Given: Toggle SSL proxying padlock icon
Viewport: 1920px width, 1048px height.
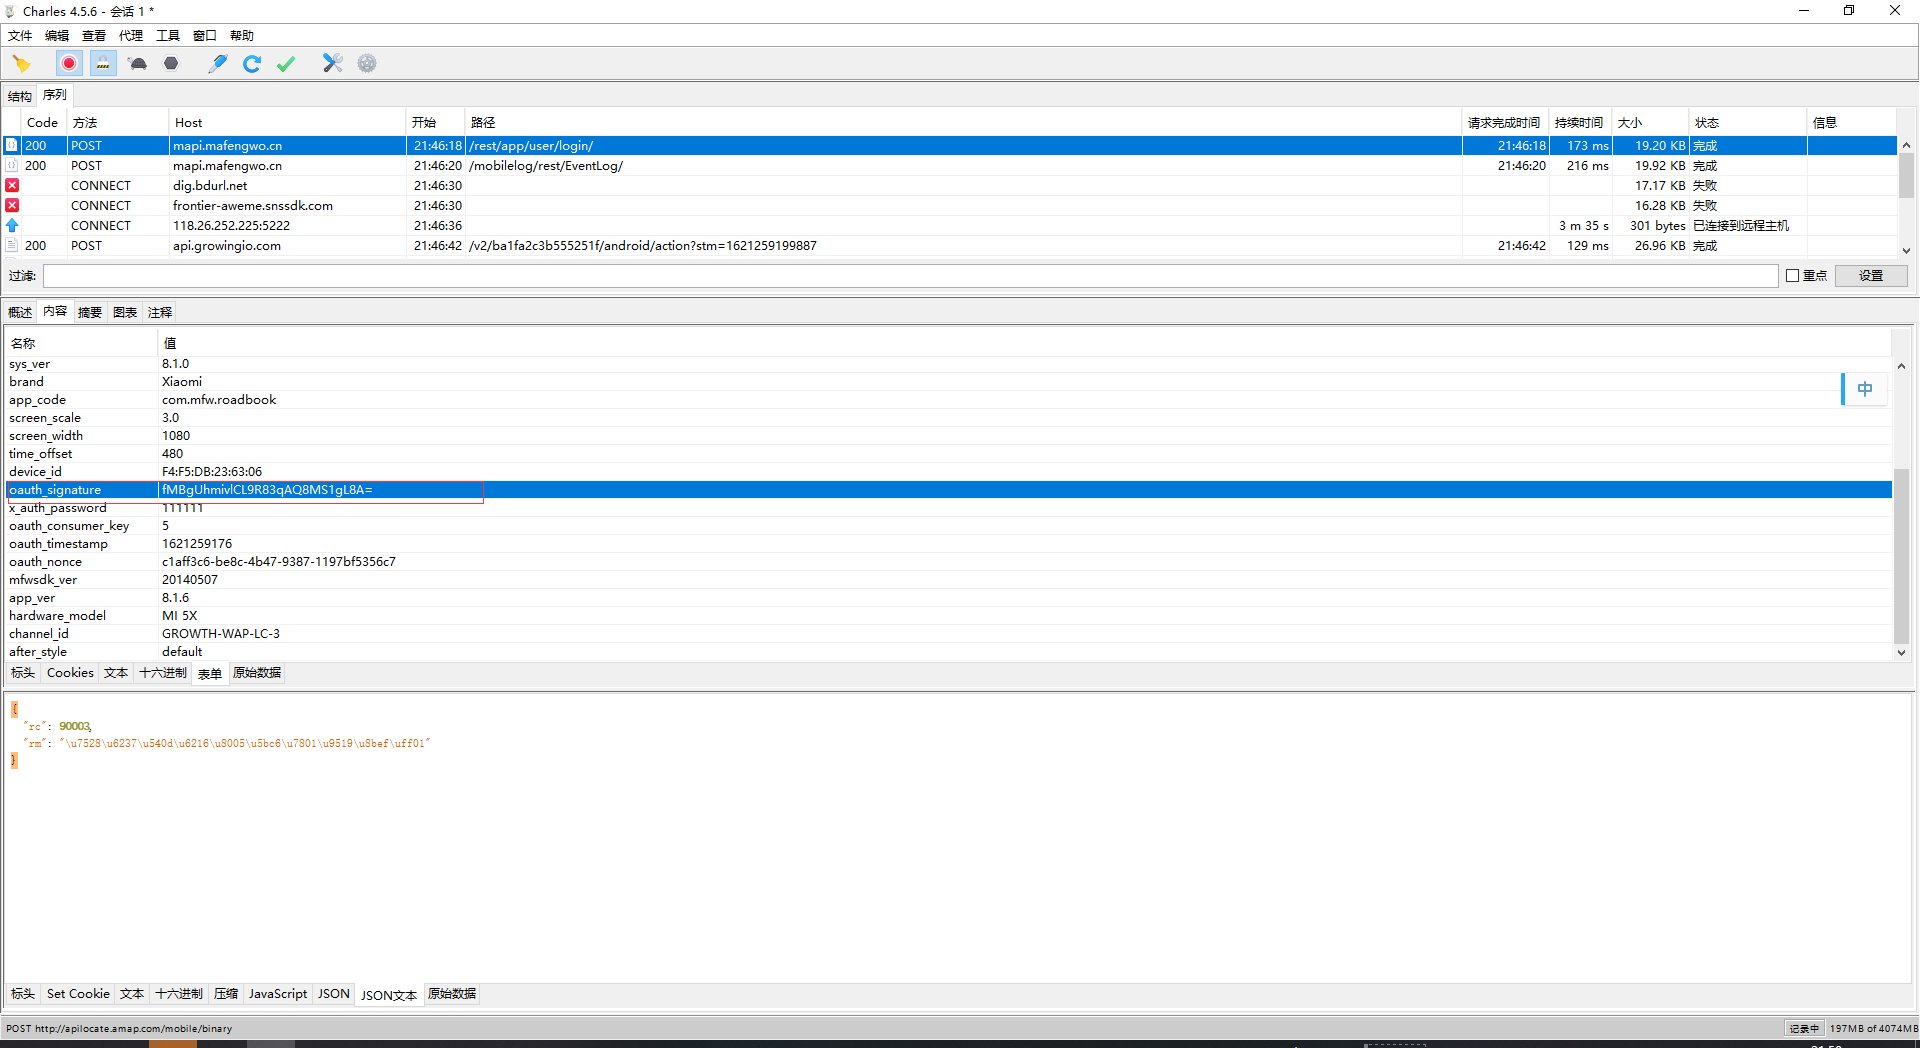Looking at the screenshot, I should point(103,64).
